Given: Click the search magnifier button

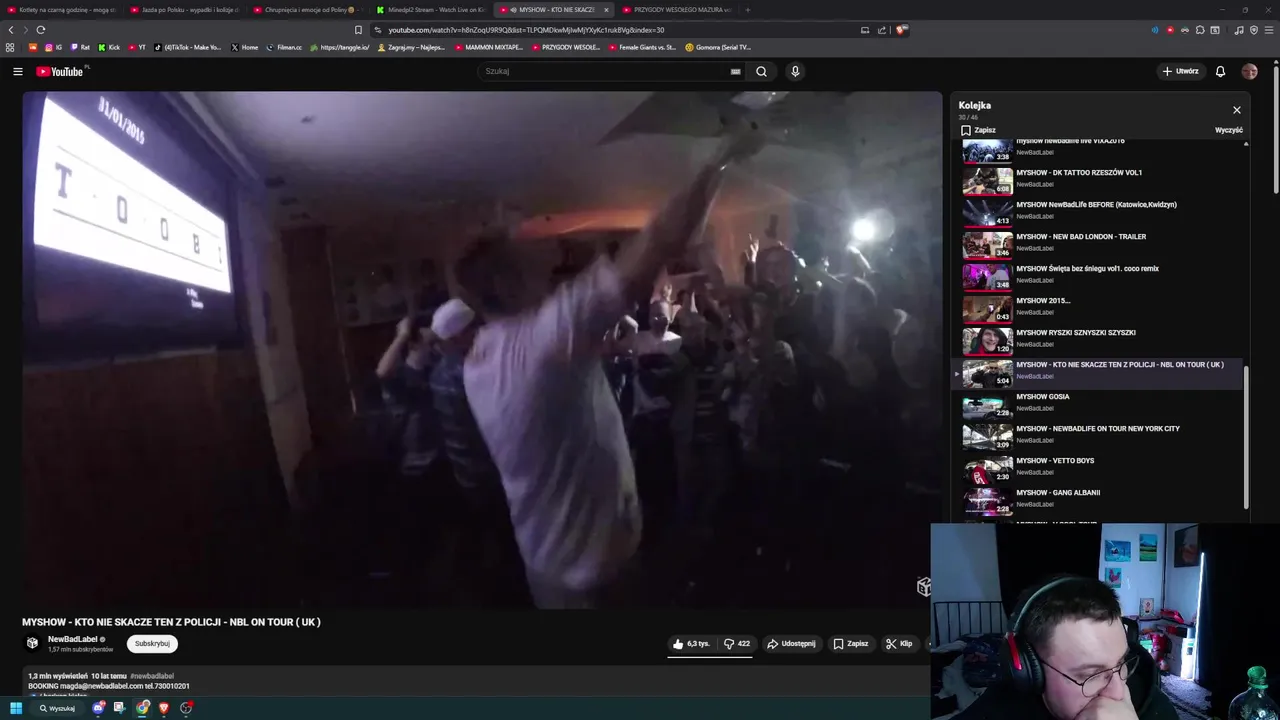Looking at the screenshot, I should pyautogui.click(x=761, y=71).
